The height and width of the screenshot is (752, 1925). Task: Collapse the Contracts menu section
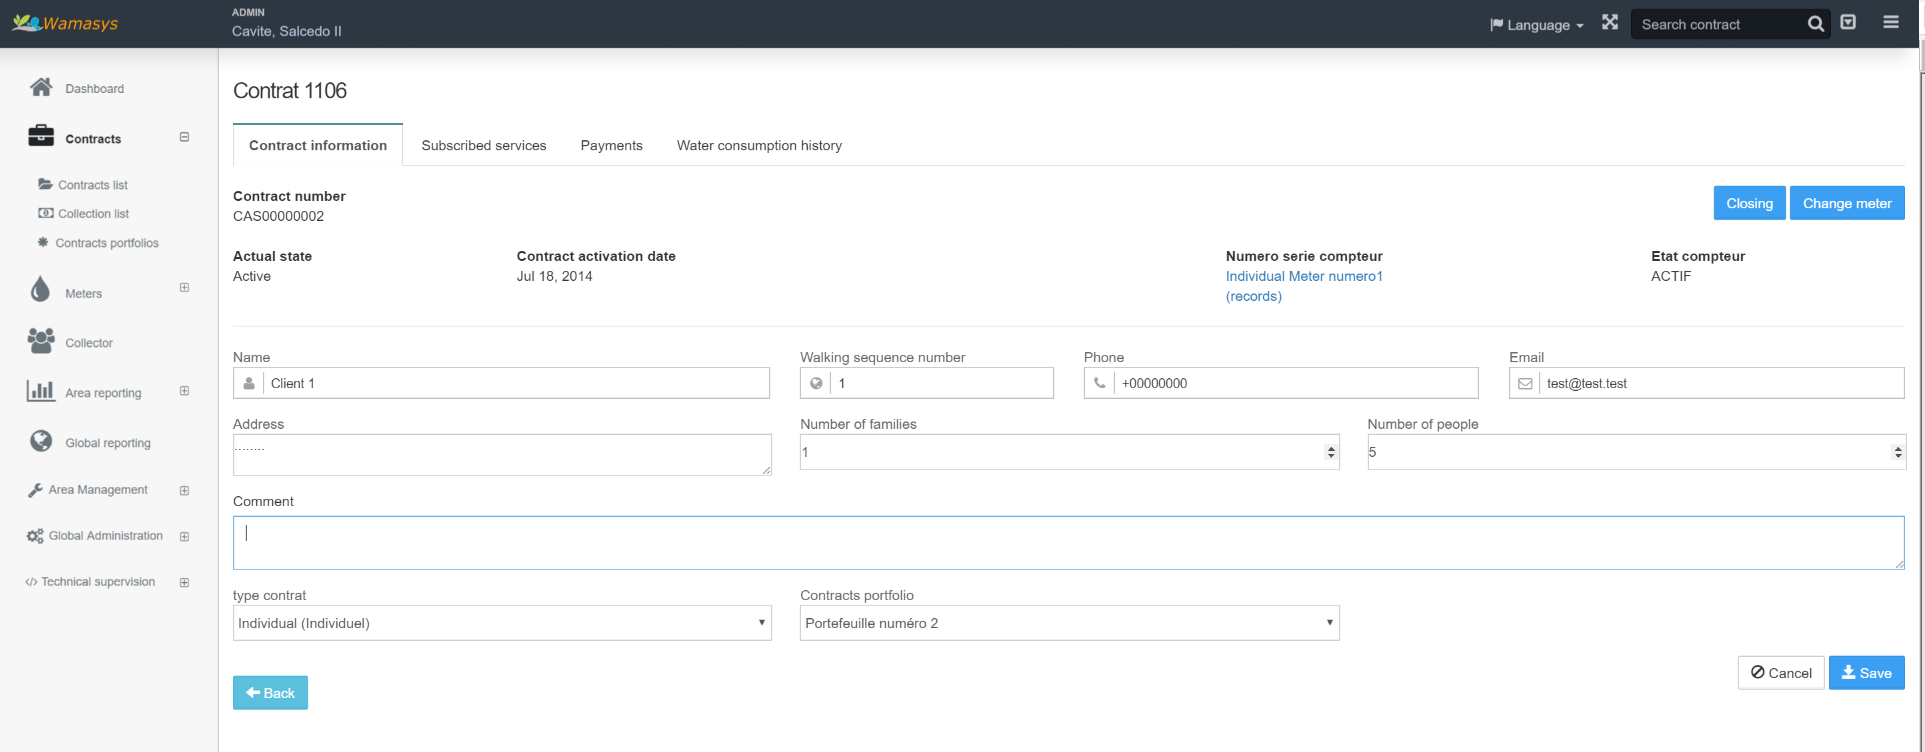(184, 137)
